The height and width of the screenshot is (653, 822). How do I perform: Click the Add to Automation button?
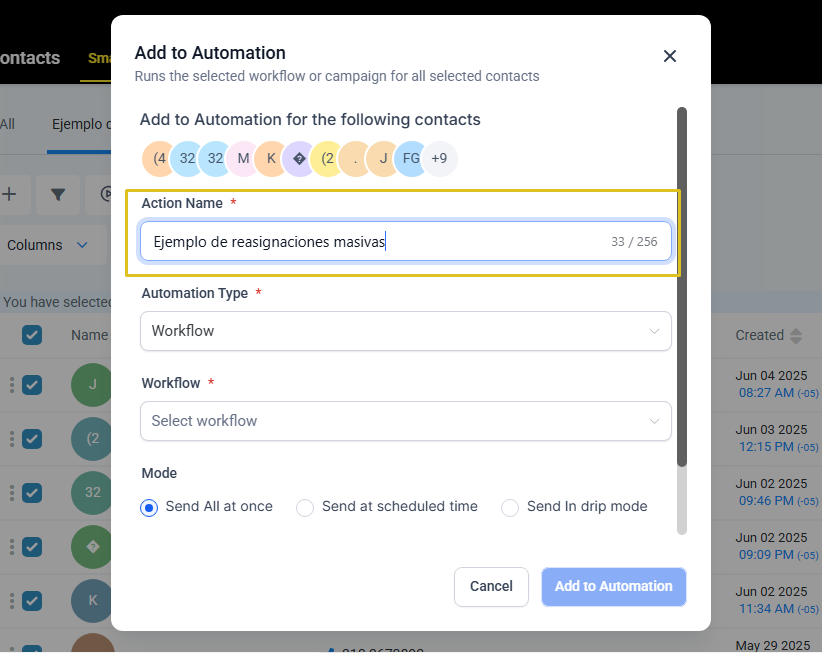(x=614, y=586)
